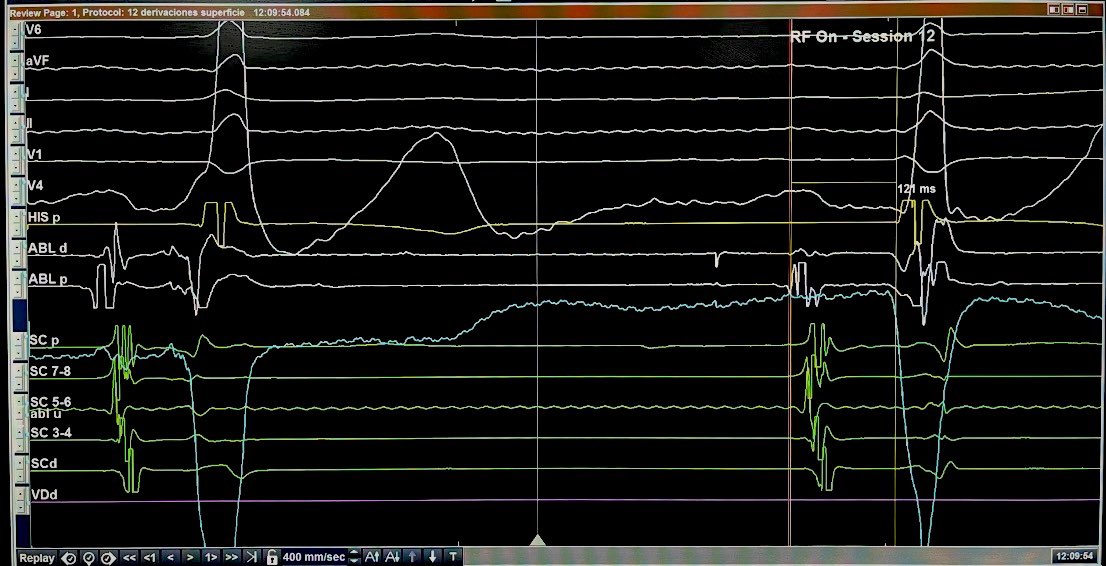Click the 121 ms caliper measurement label
1106x566 pixels.
click(x=916, y=189)
